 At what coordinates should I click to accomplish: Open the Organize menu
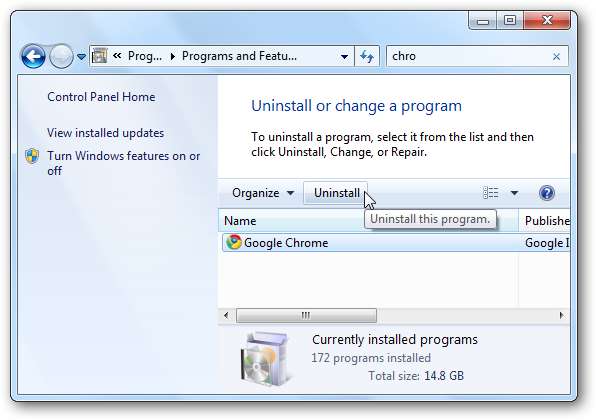263,193
